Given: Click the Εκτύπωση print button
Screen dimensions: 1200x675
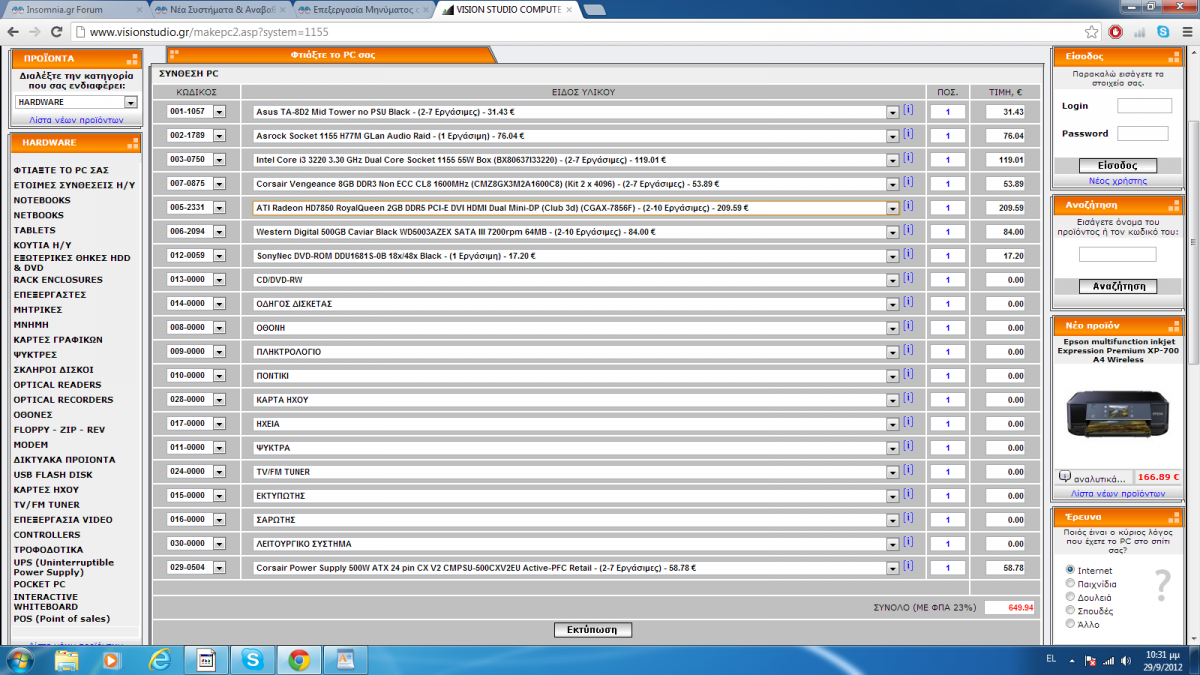Looking at the screenshot, I should pyautogui.click(x=593, y=630).
